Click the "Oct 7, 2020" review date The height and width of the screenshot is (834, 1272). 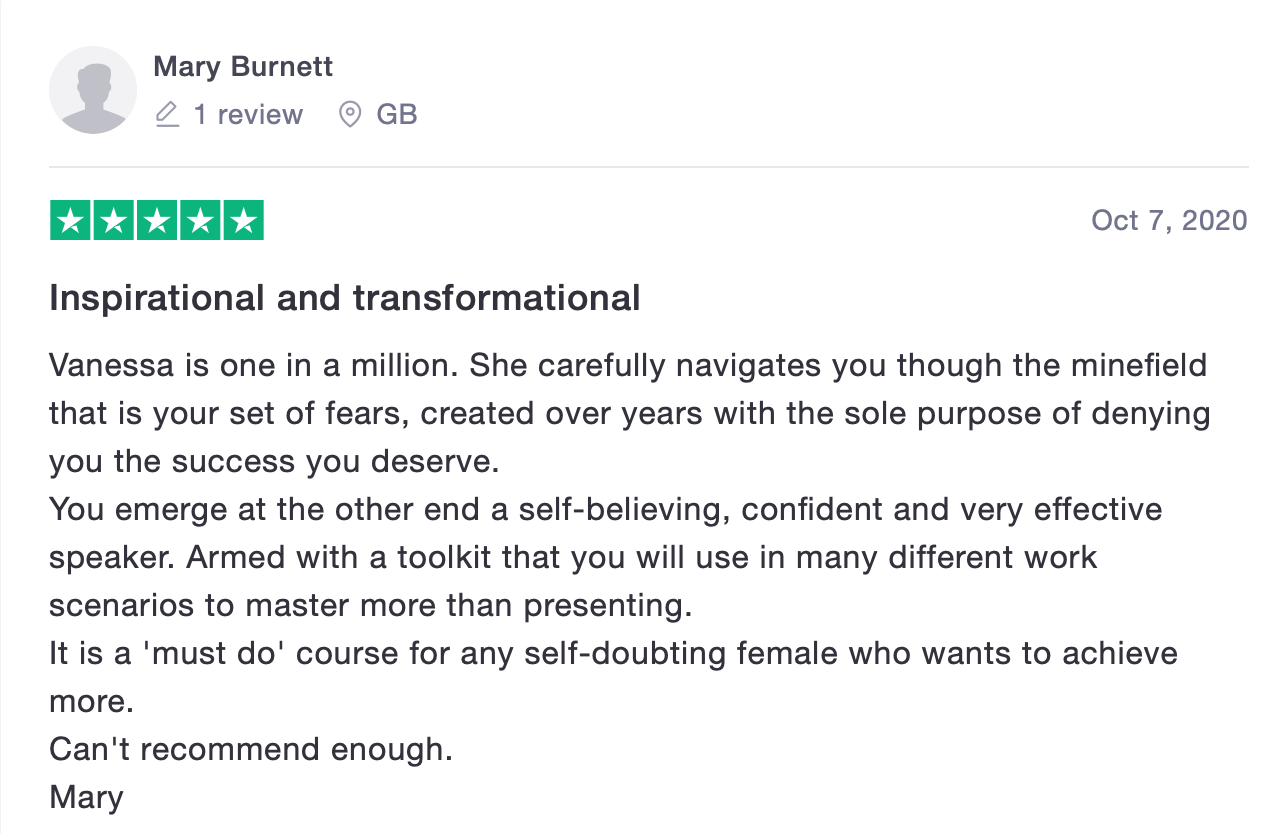pyautogui.click(x=1169, y=220)
